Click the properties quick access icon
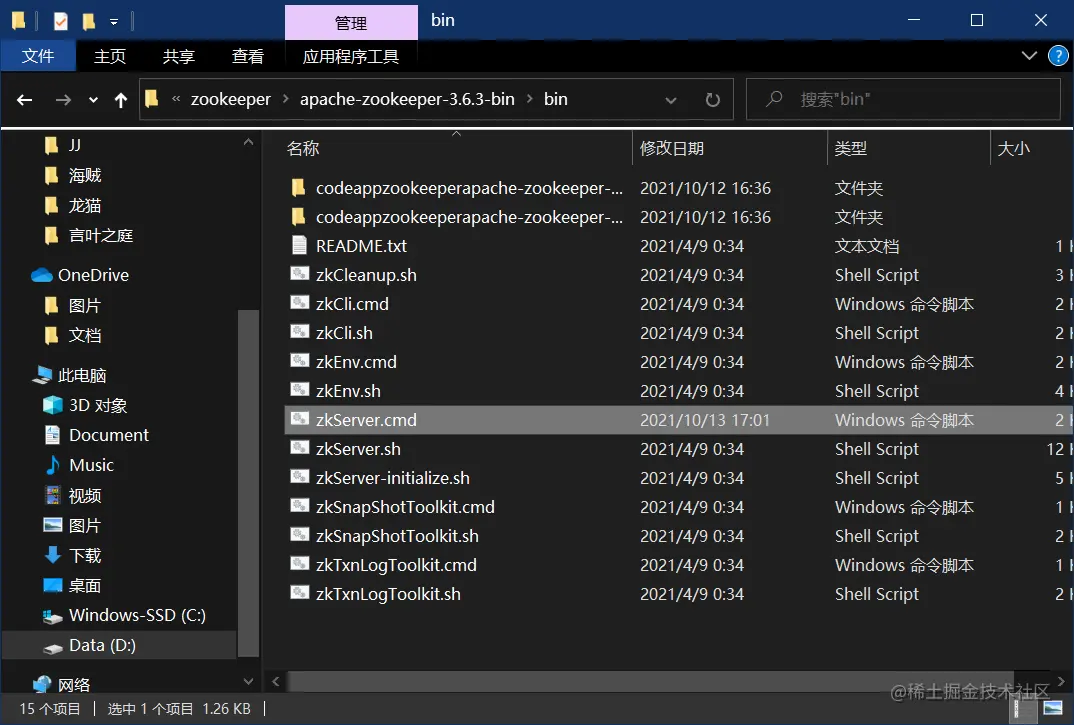The width and height of the screenshot is (1074, 725). 60,22
